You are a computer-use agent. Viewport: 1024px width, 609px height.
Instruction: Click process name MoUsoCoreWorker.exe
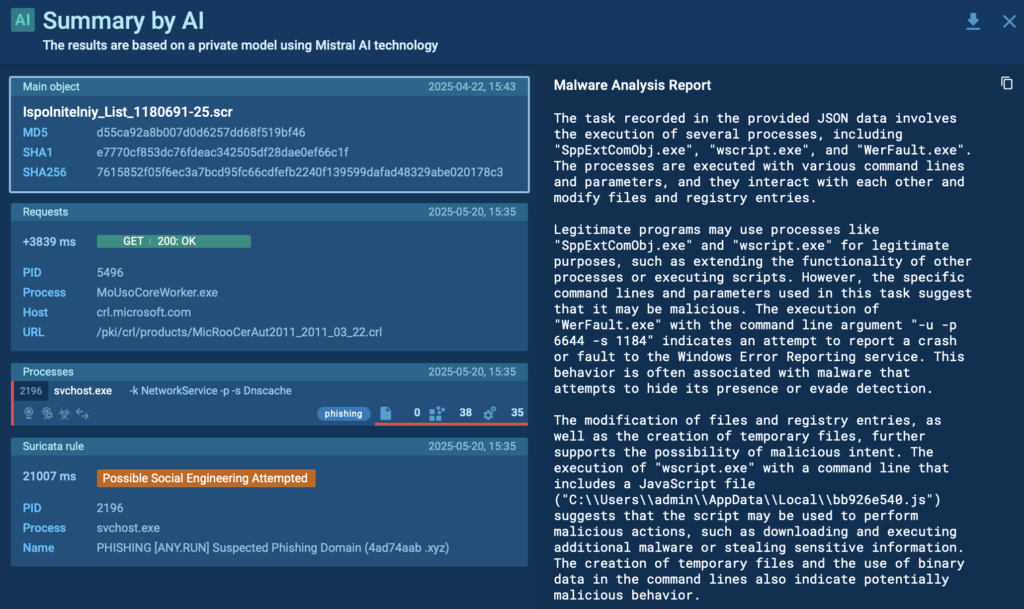(157, 292)
